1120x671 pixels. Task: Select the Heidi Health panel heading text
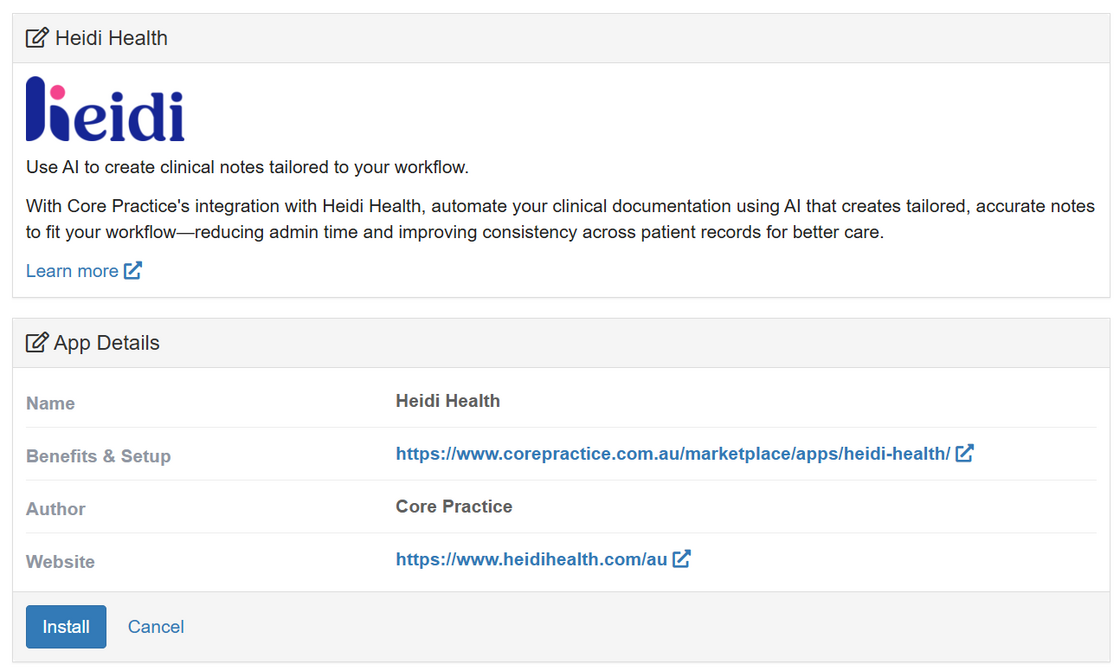coord(111,39)
